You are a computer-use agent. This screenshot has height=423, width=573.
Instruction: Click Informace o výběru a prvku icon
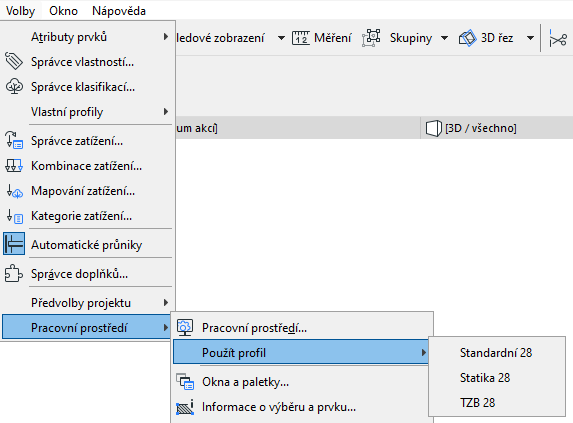click(x=185, y=407)
